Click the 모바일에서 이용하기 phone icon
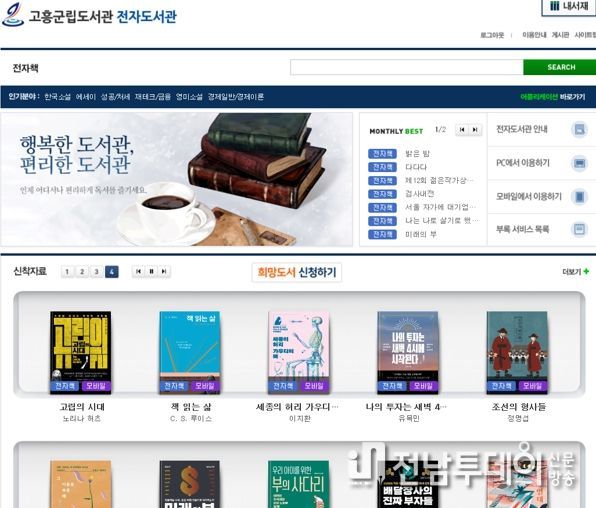Screen dimensions: 596x508 579,197
